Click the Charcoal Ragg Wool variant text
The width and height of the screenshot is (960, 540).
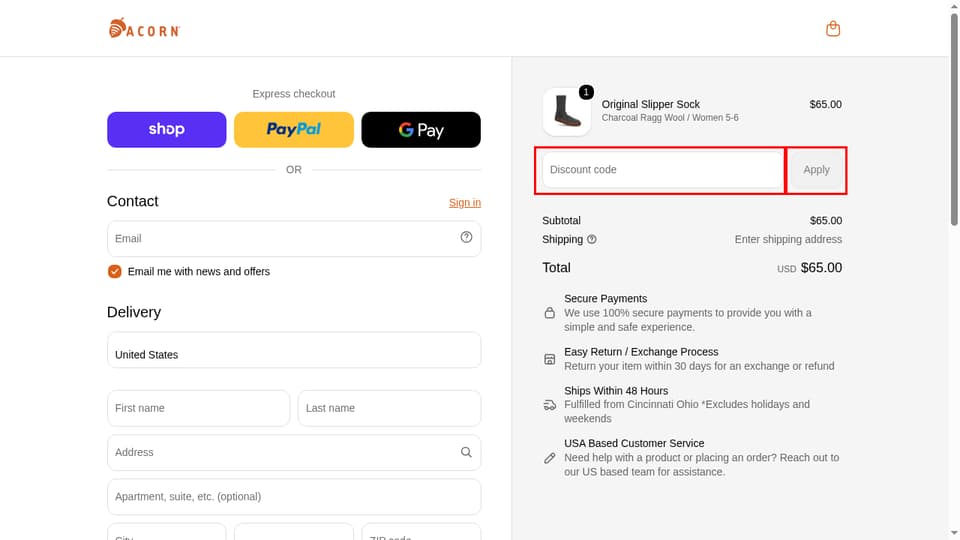670,118
